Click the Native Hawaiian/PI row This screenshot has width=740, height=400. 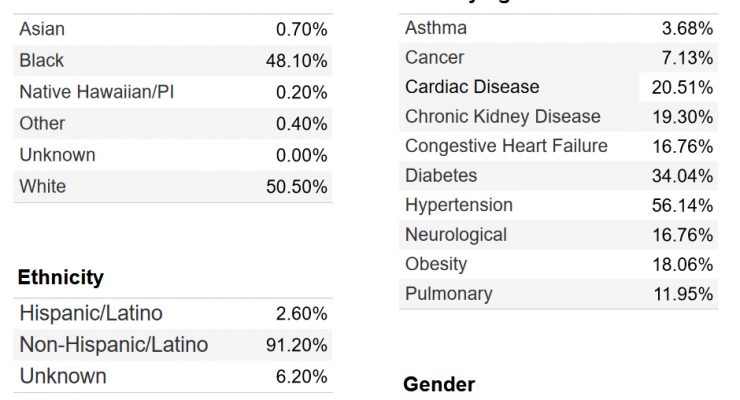173,92
